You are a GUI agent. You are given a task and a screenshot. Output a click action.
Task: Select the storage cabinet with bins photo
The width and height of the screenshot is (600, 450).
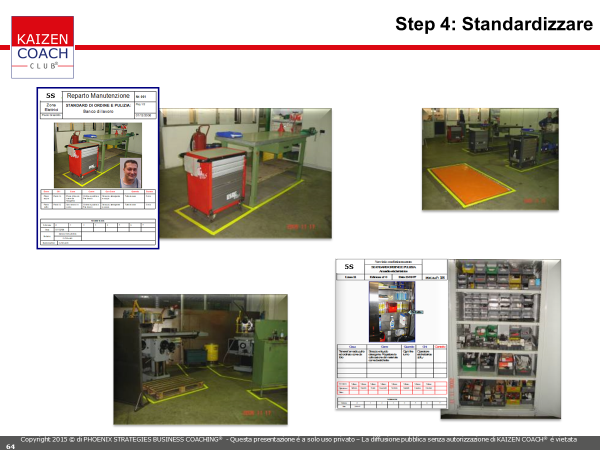(x=504, y=339)
